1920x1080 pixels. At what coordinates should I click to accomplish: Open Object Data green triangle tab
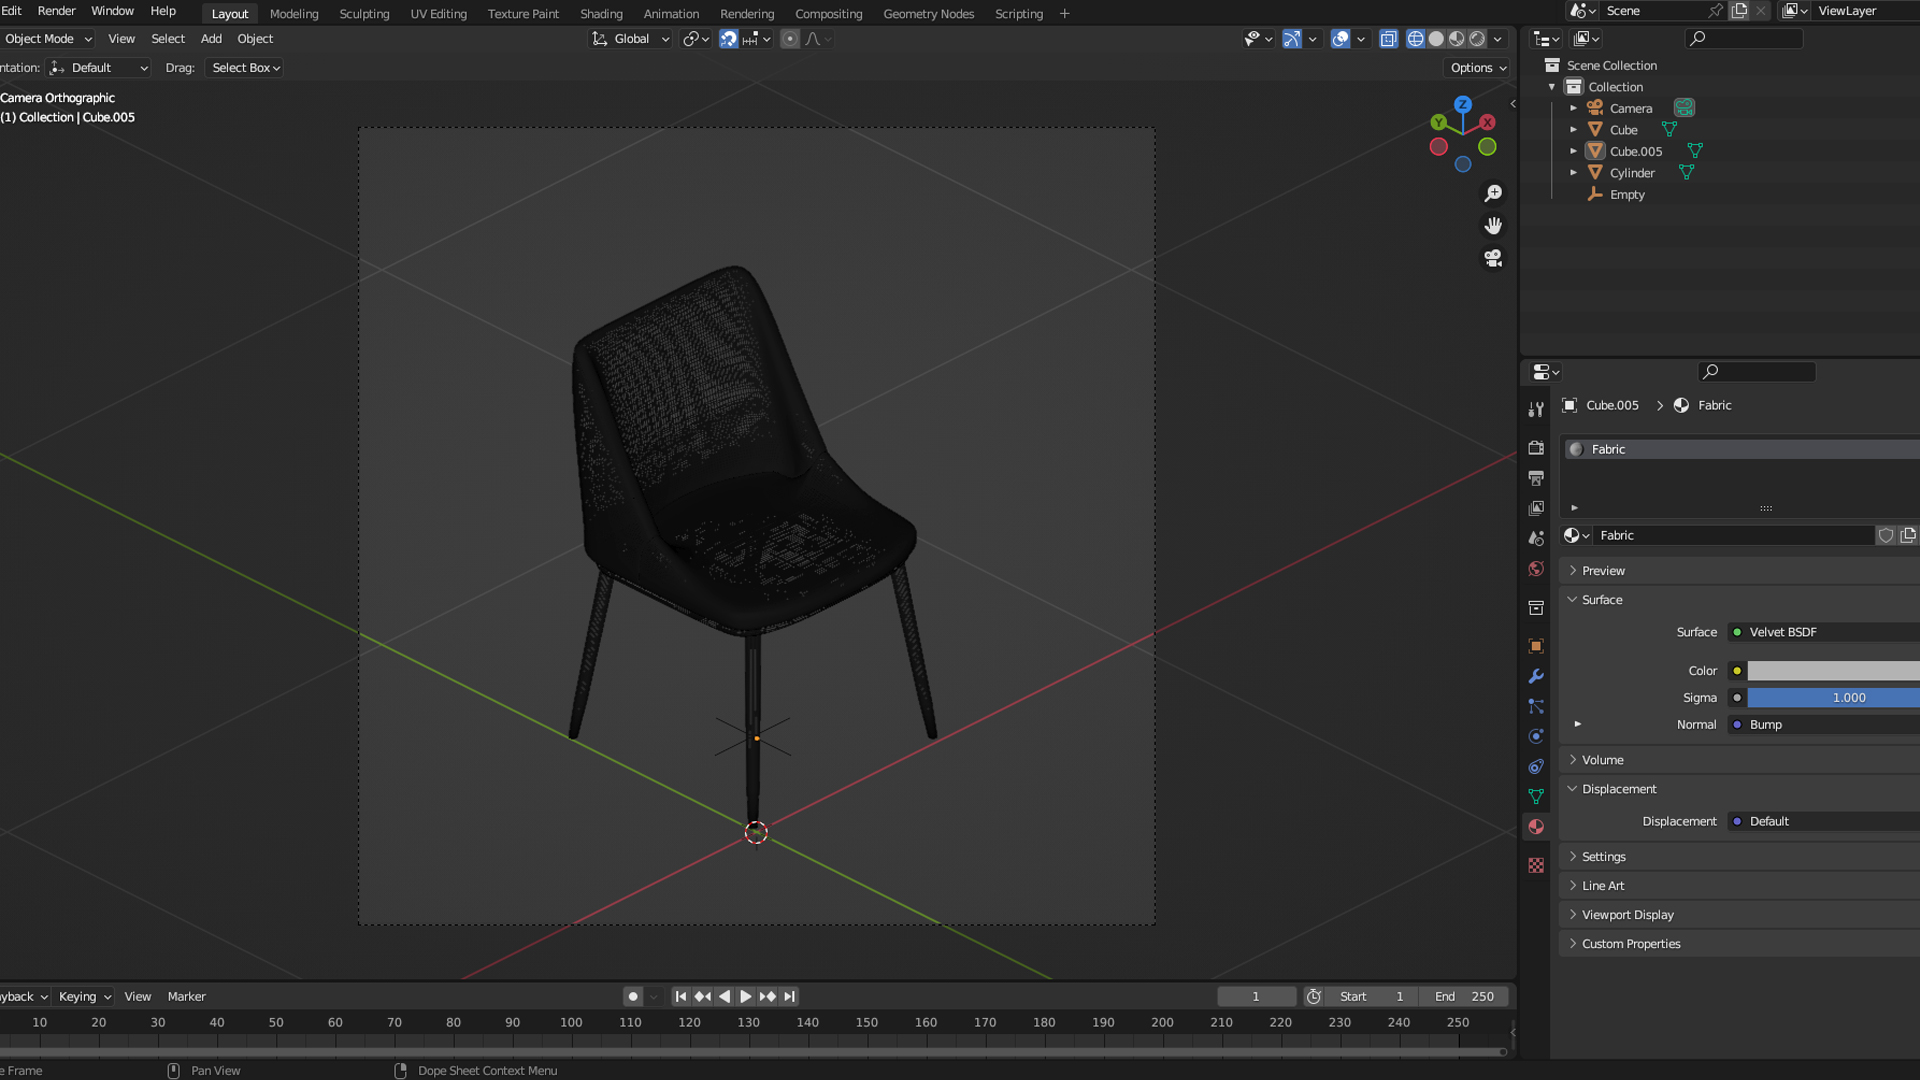[1536, 797]
